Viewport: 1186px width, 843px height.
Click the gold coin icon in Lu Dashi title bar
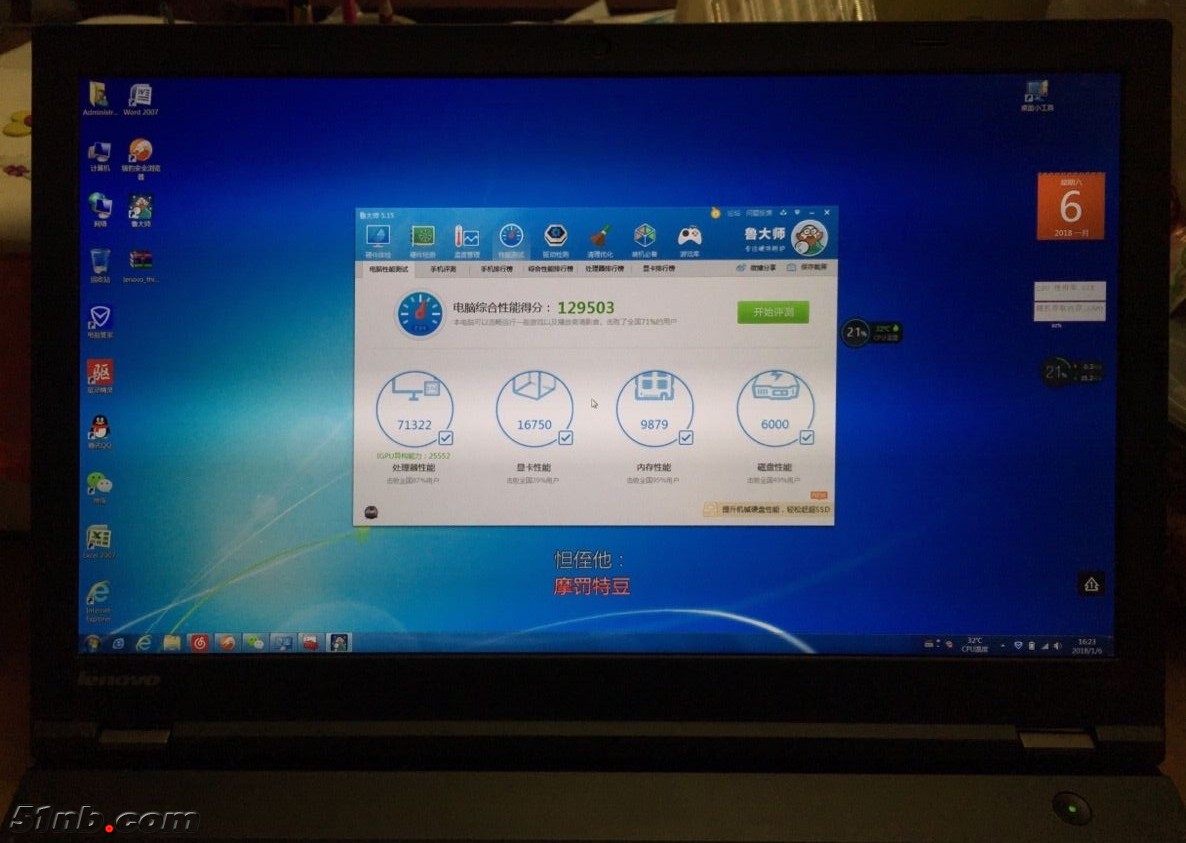tap(716, 214)
